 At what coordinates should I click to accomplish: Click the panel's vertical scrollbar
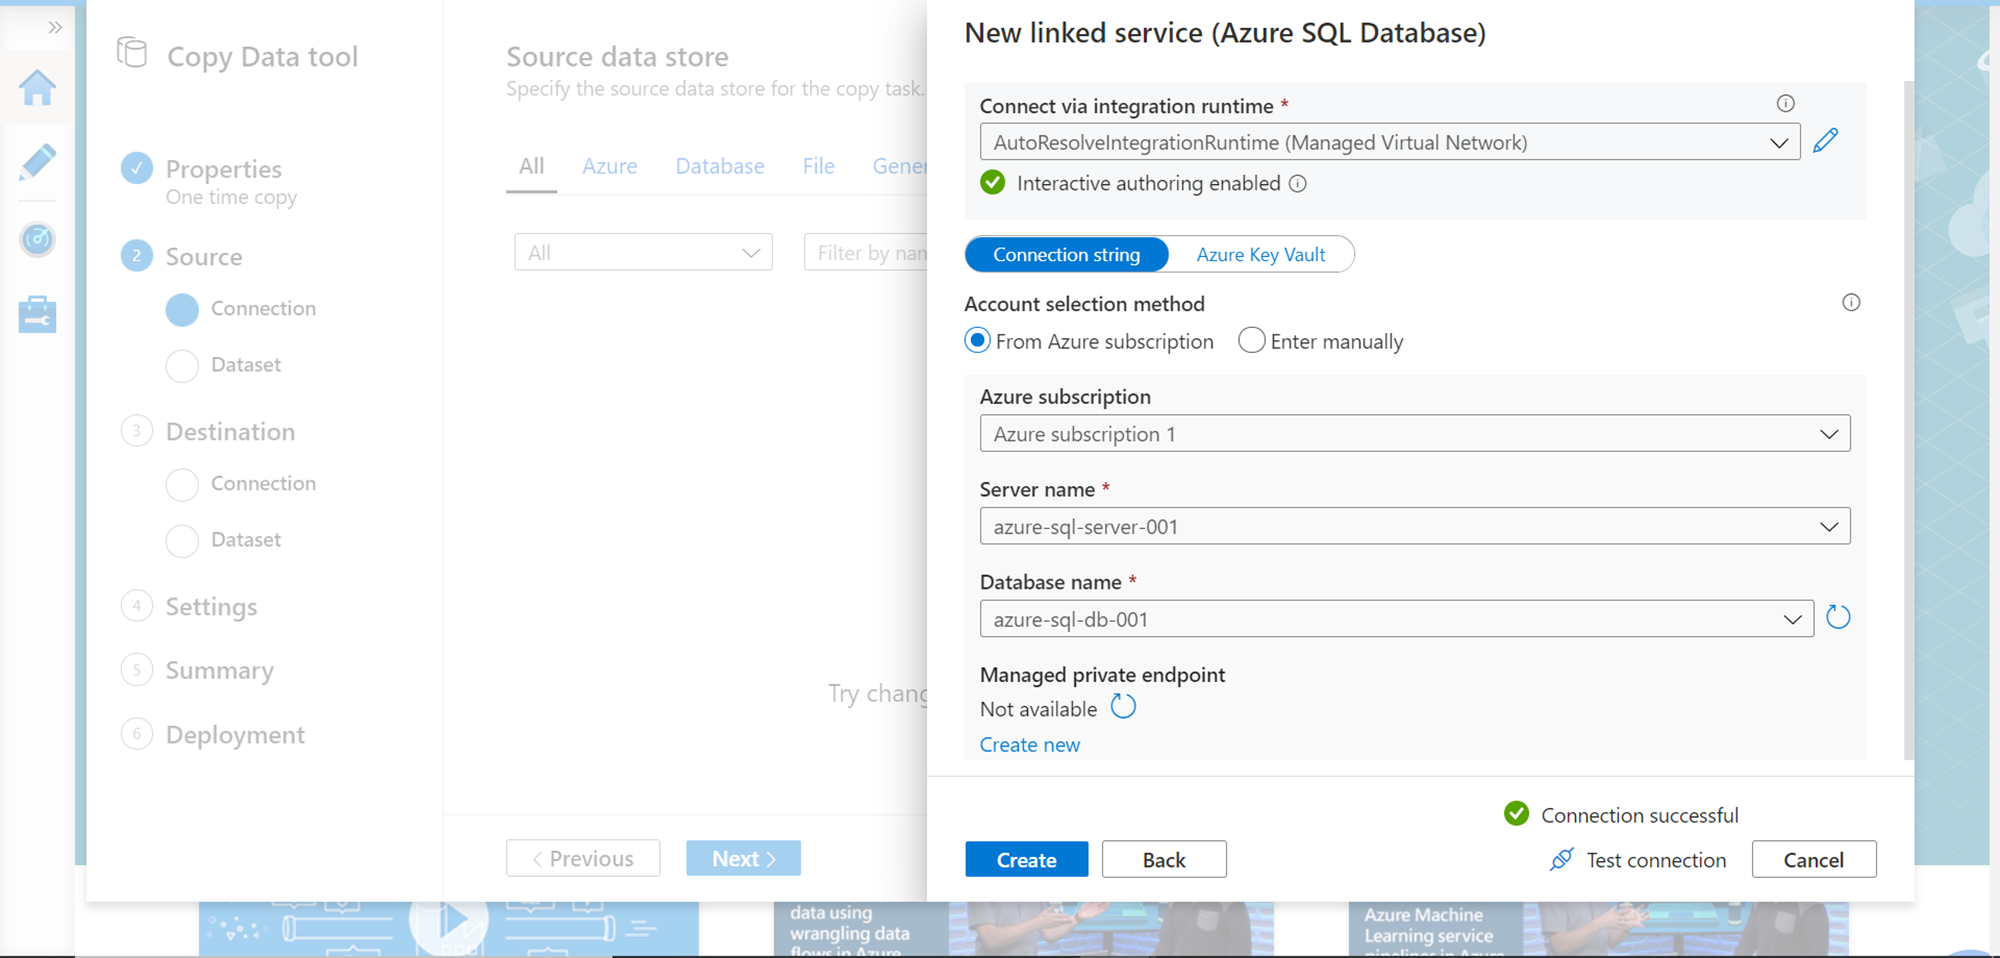(1908, 420)
